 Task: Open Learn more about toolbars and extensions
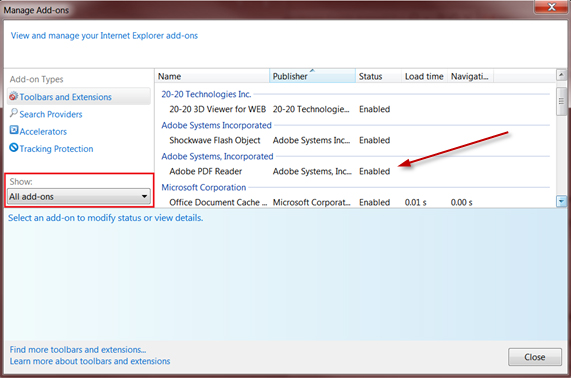click(90, 361)
